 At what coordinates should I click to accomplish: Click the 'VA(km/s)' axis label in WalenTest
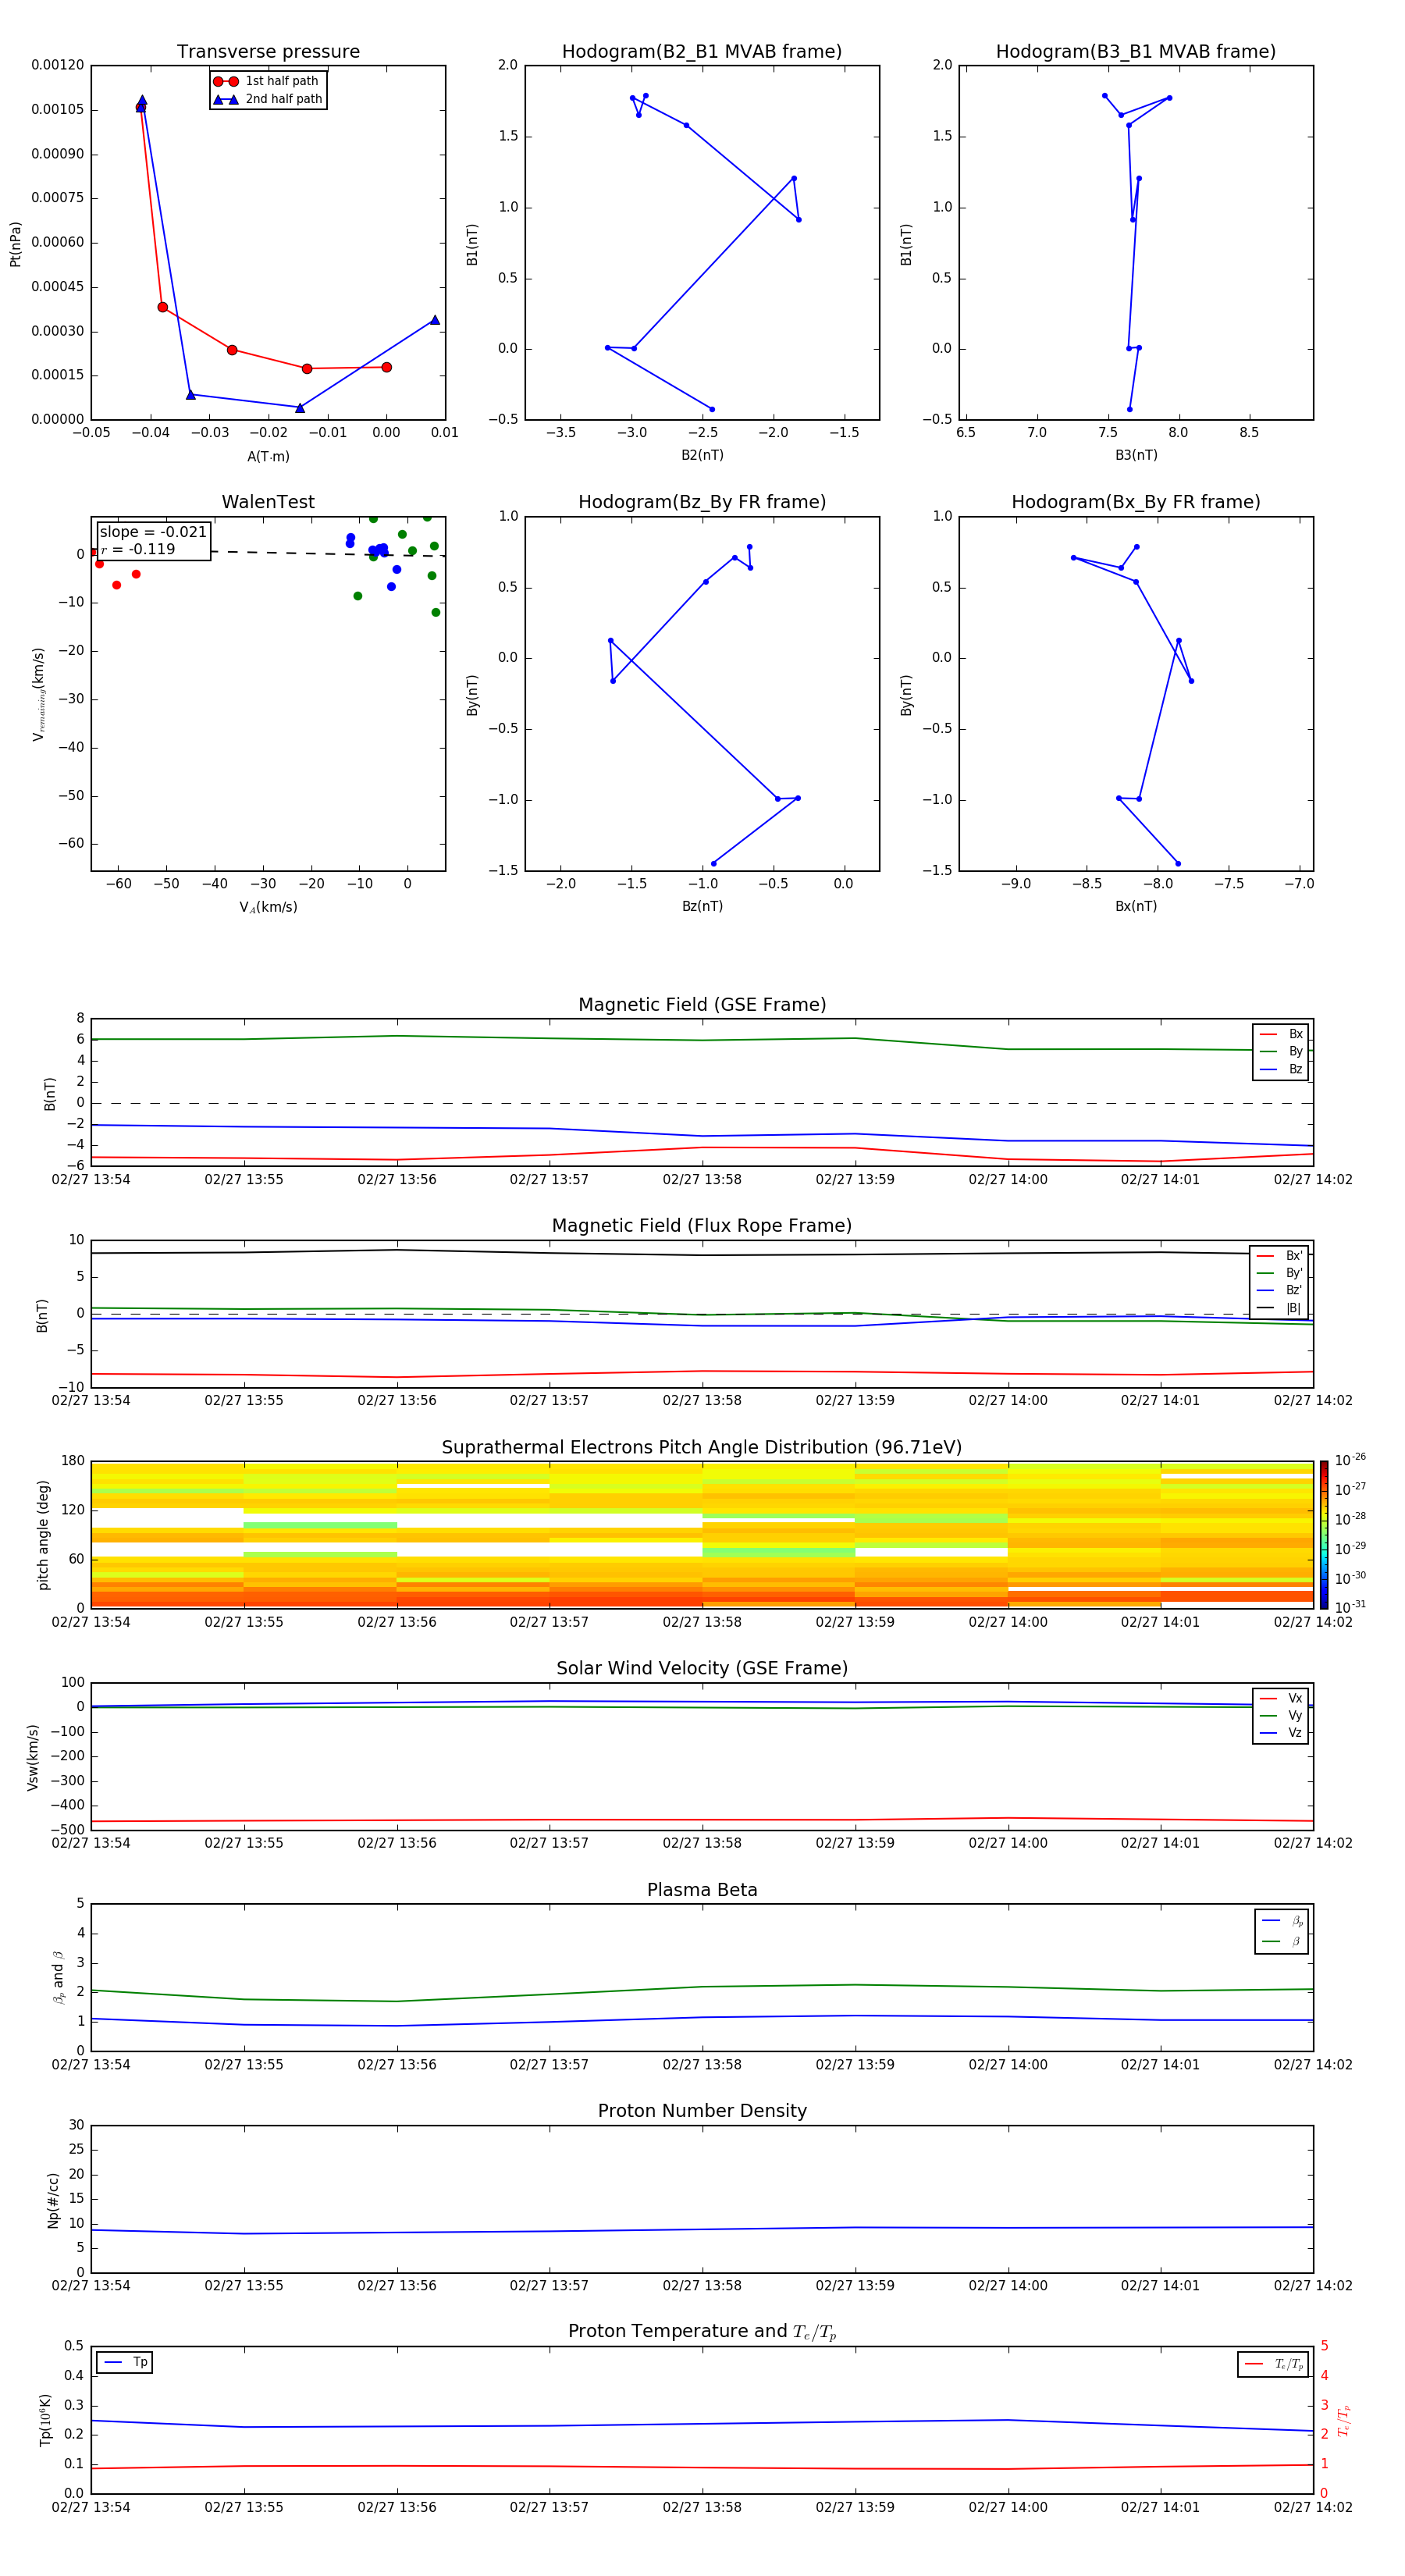point(268,907)
